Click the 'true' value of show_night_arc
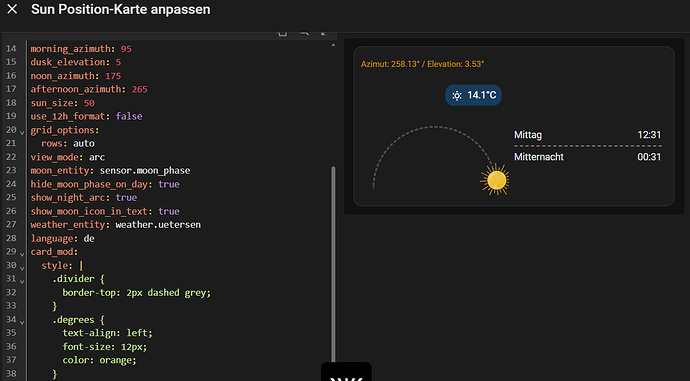Viewport: 690px width, 381px height. tap(126, 198)
